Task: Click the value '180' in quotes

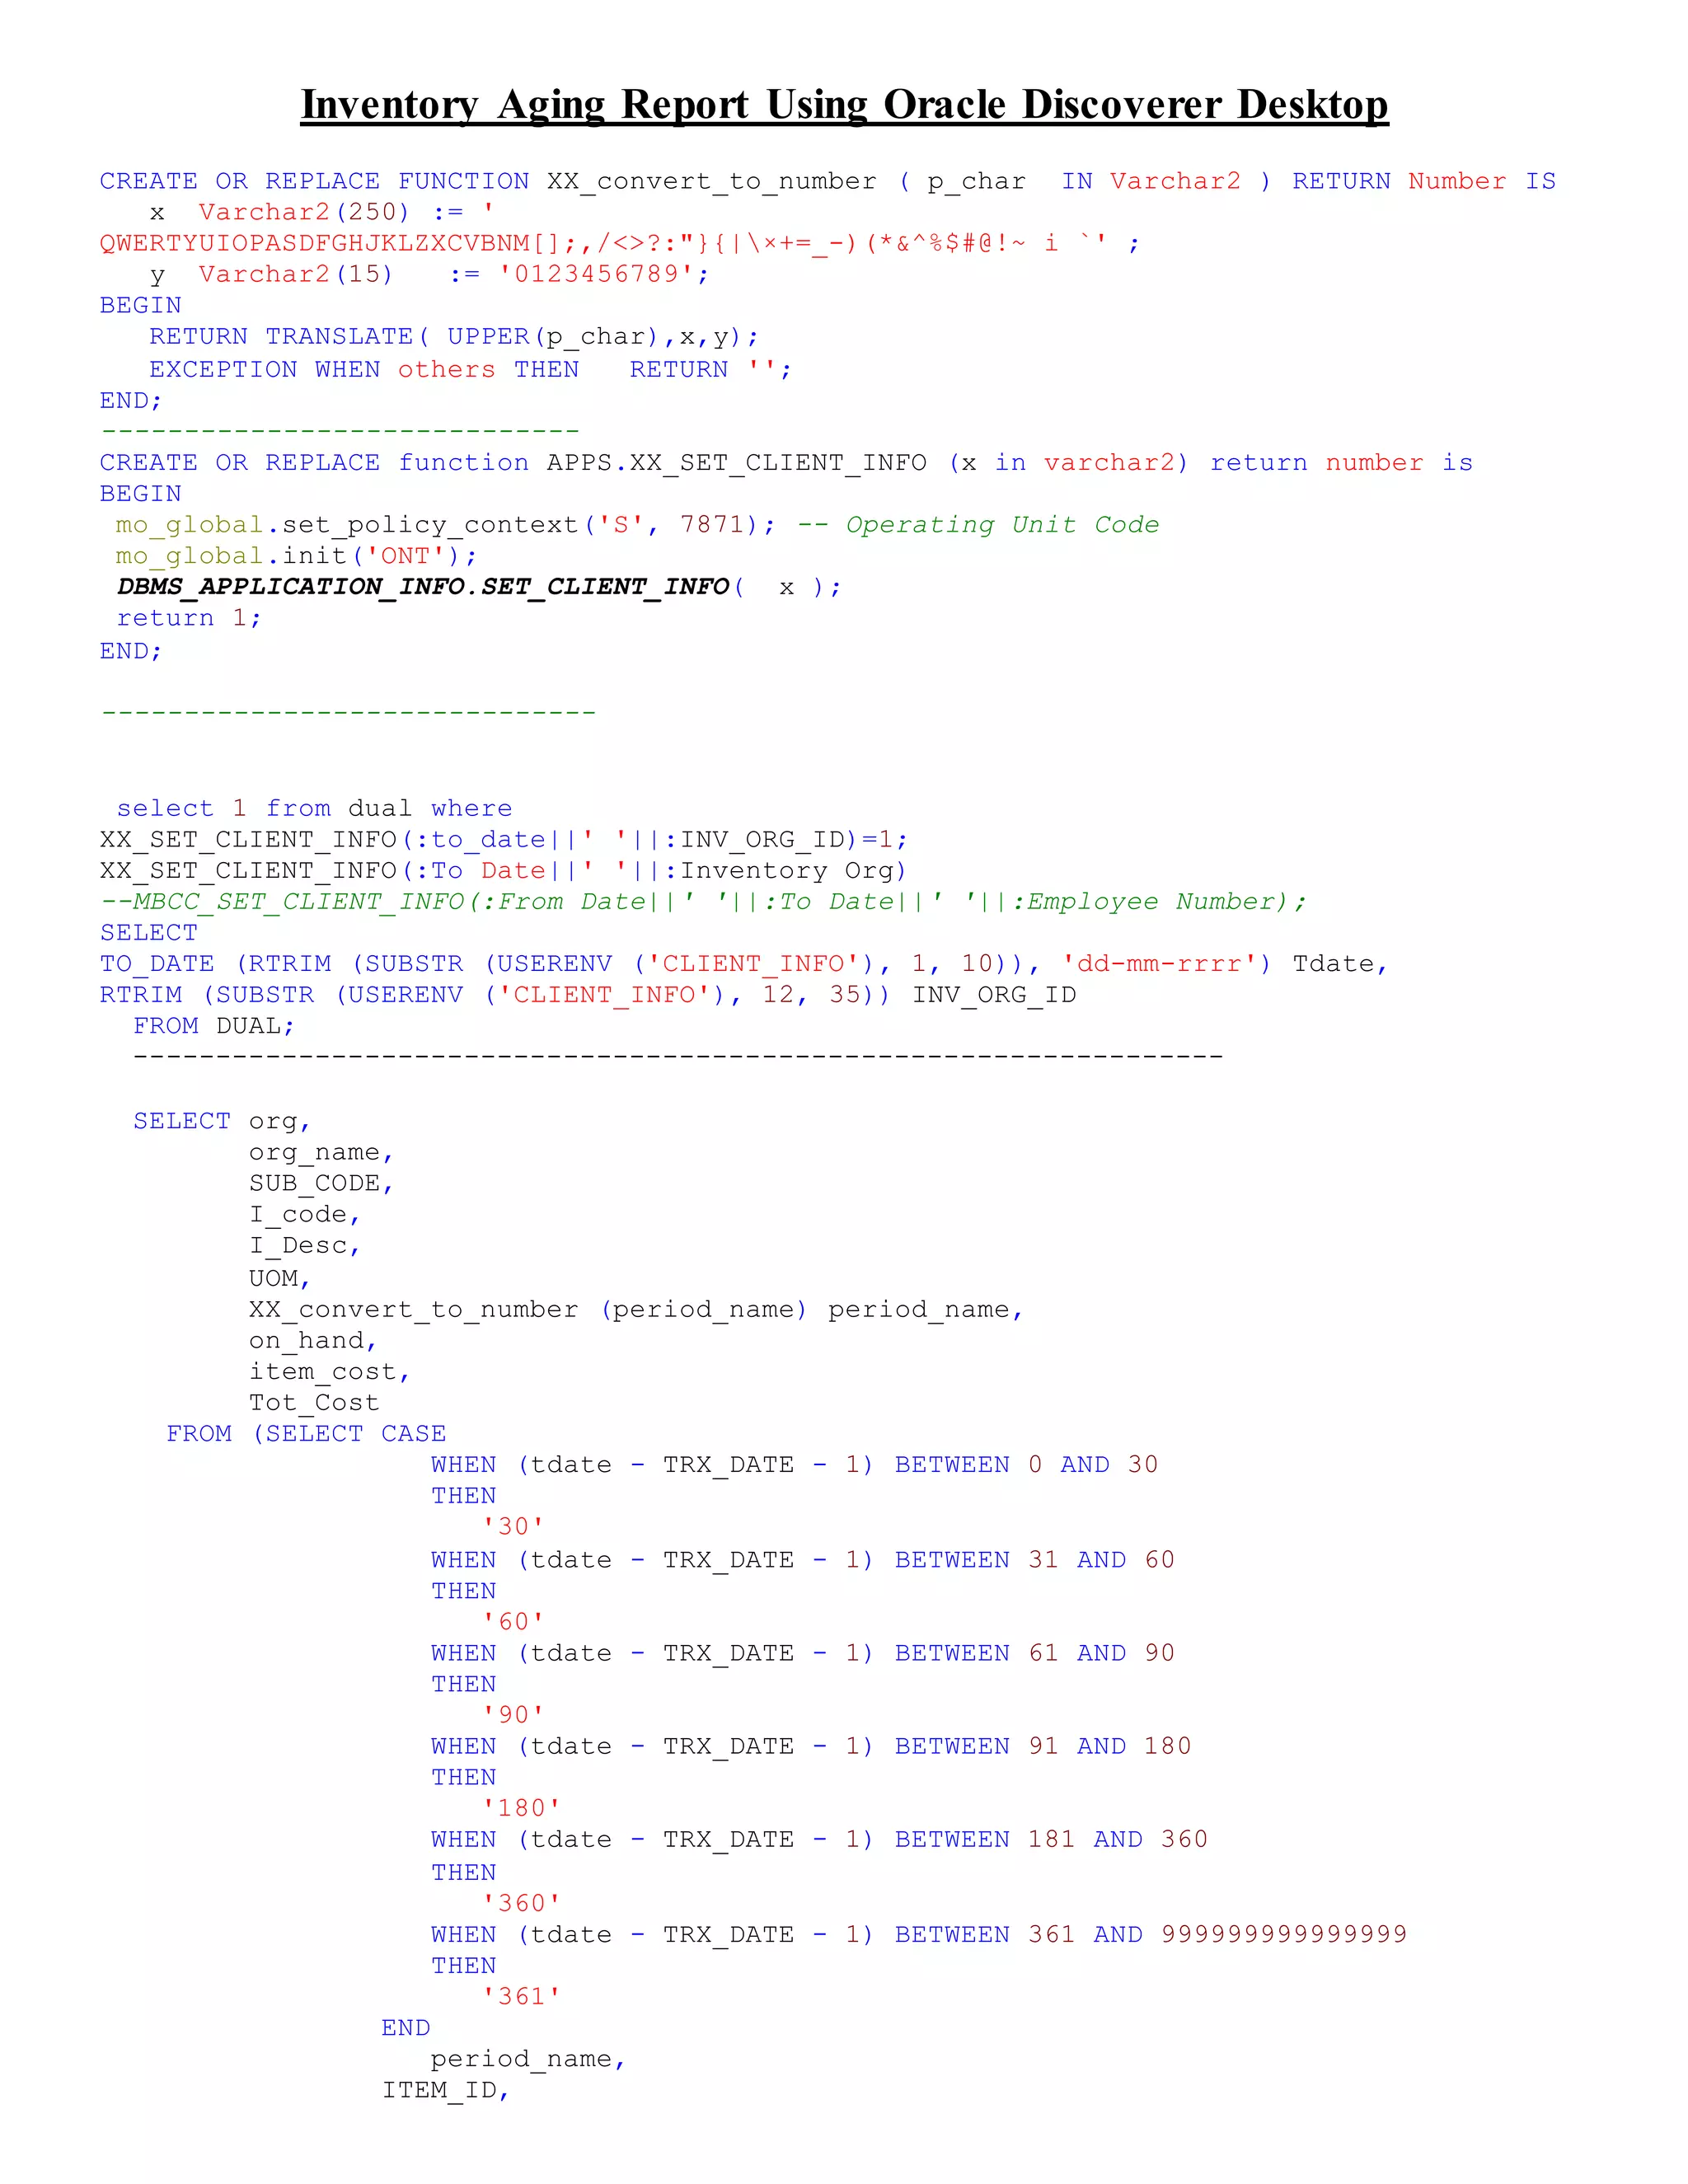Action: pyautogui.click(x=521, y=1808)
